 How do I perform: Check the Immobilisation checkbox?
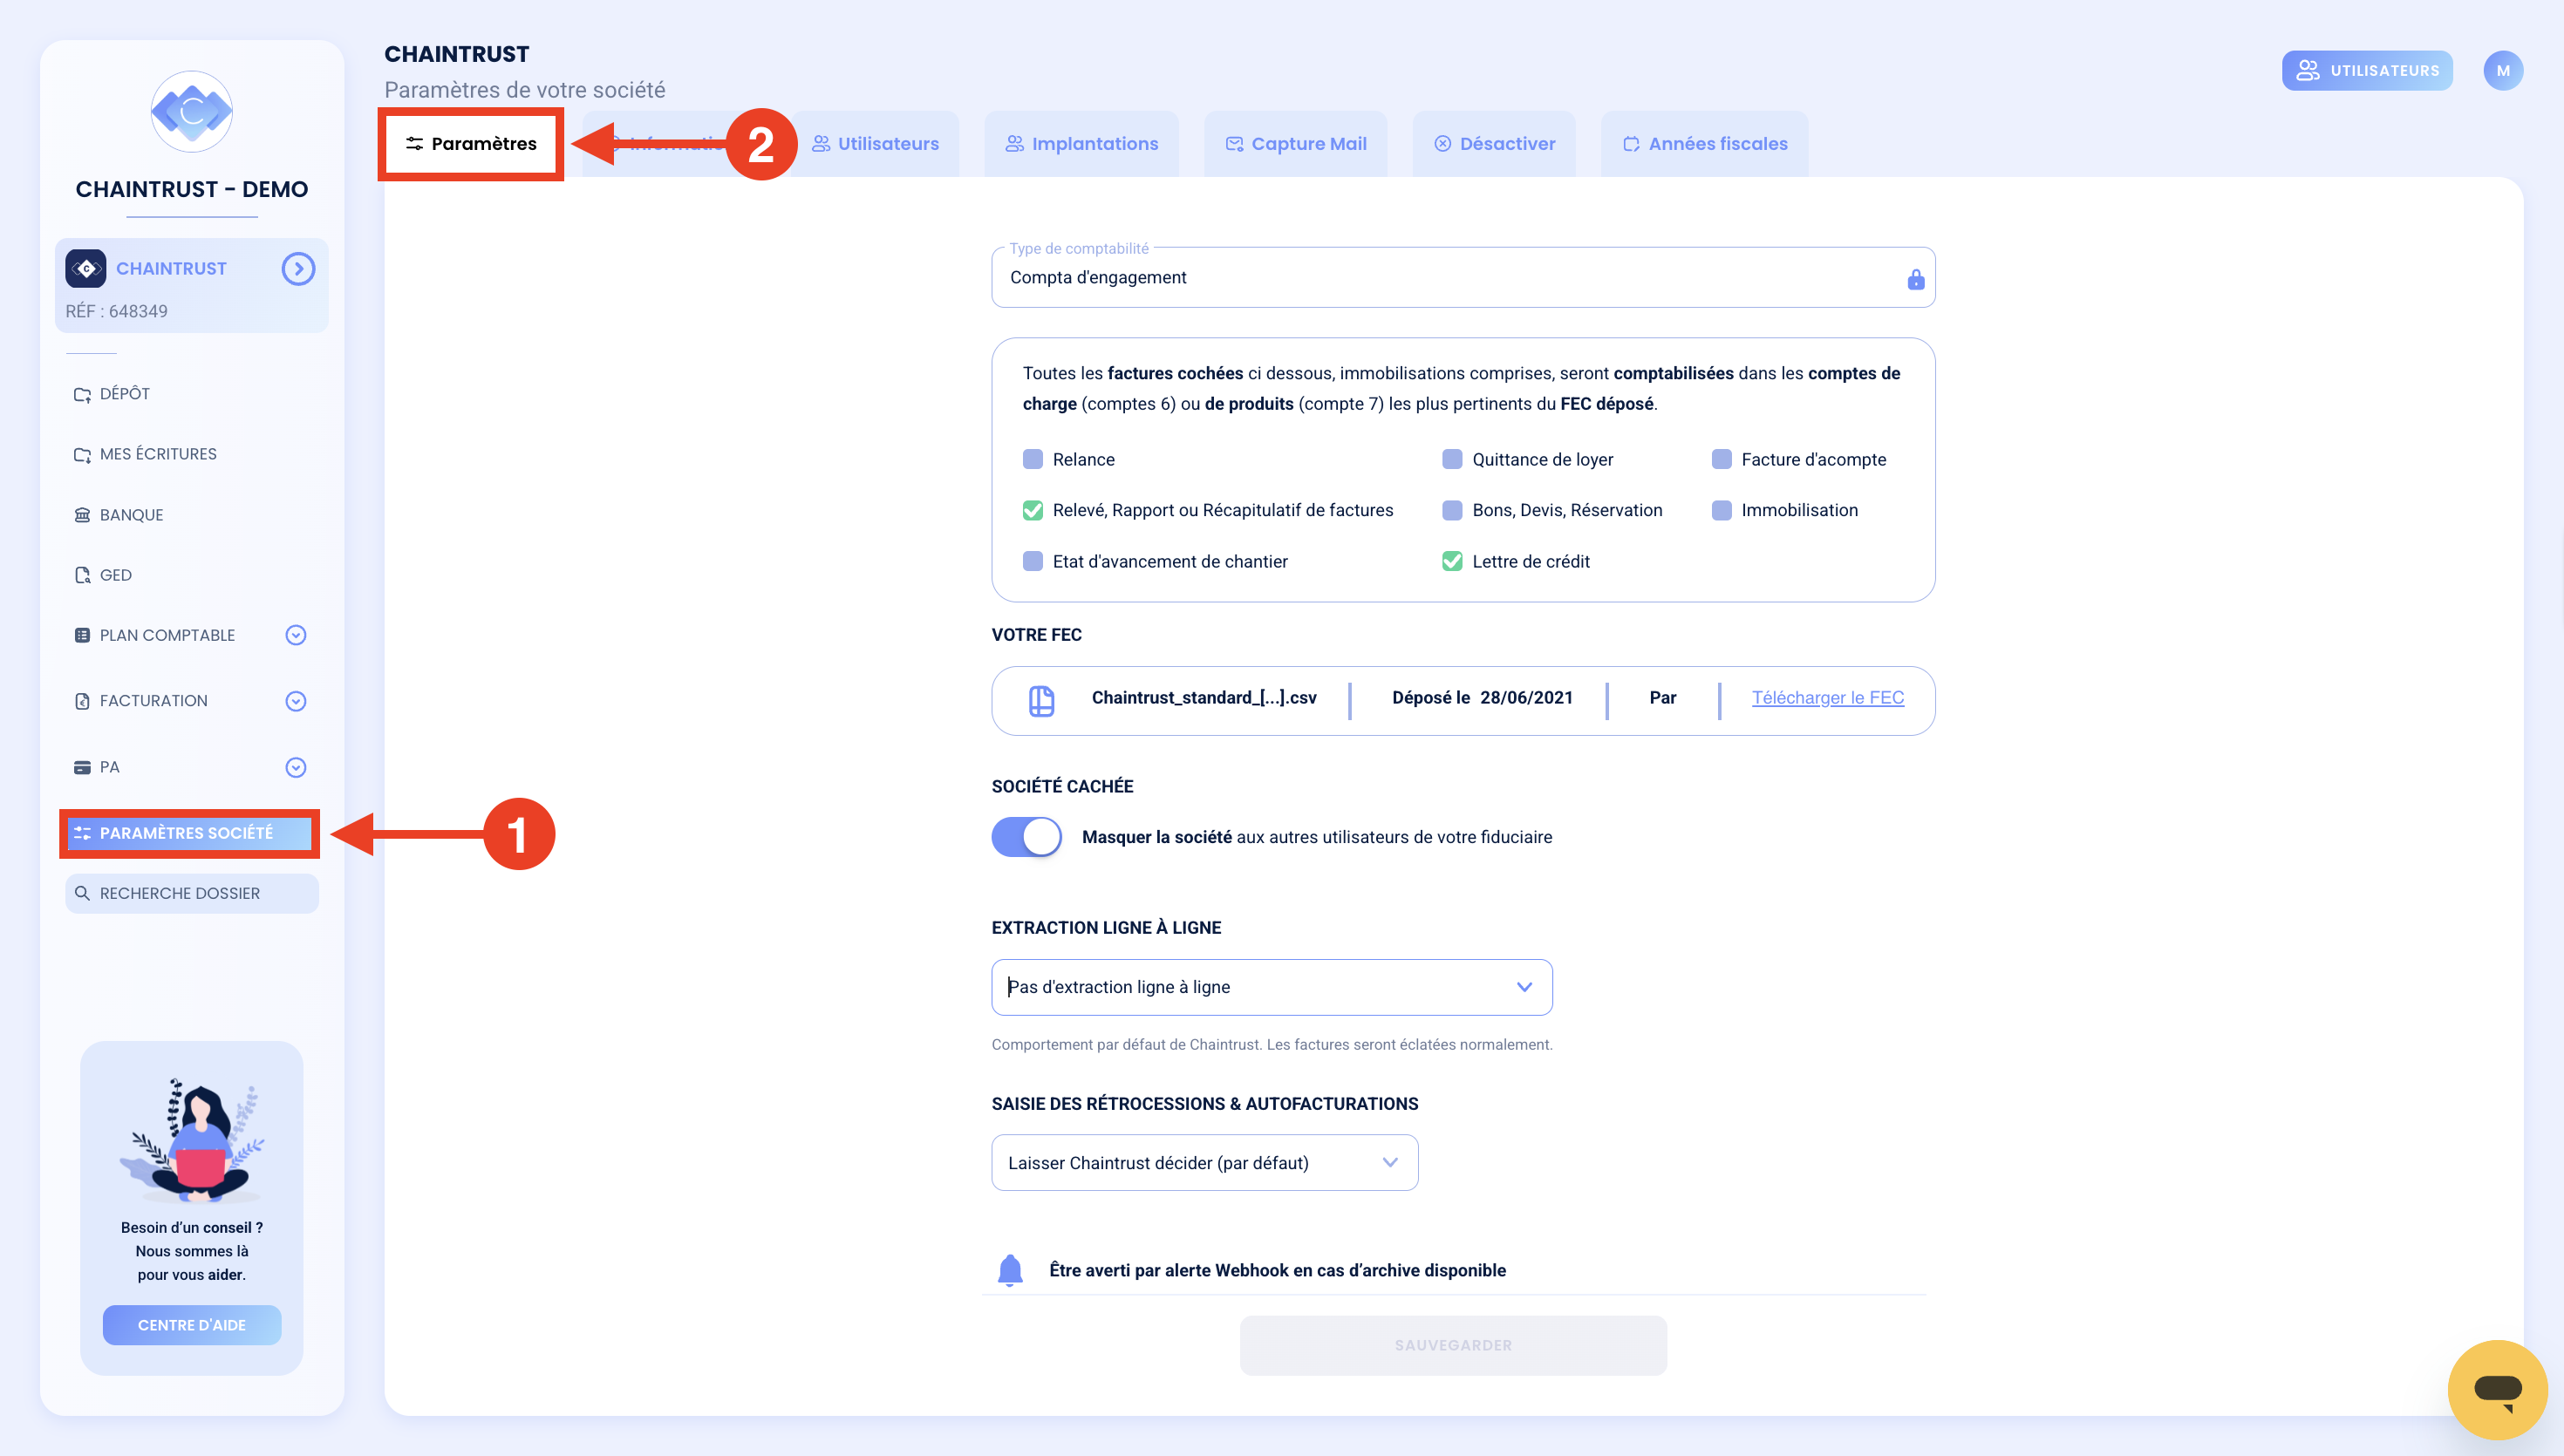pyautogui.click(x=1721, y=510)
